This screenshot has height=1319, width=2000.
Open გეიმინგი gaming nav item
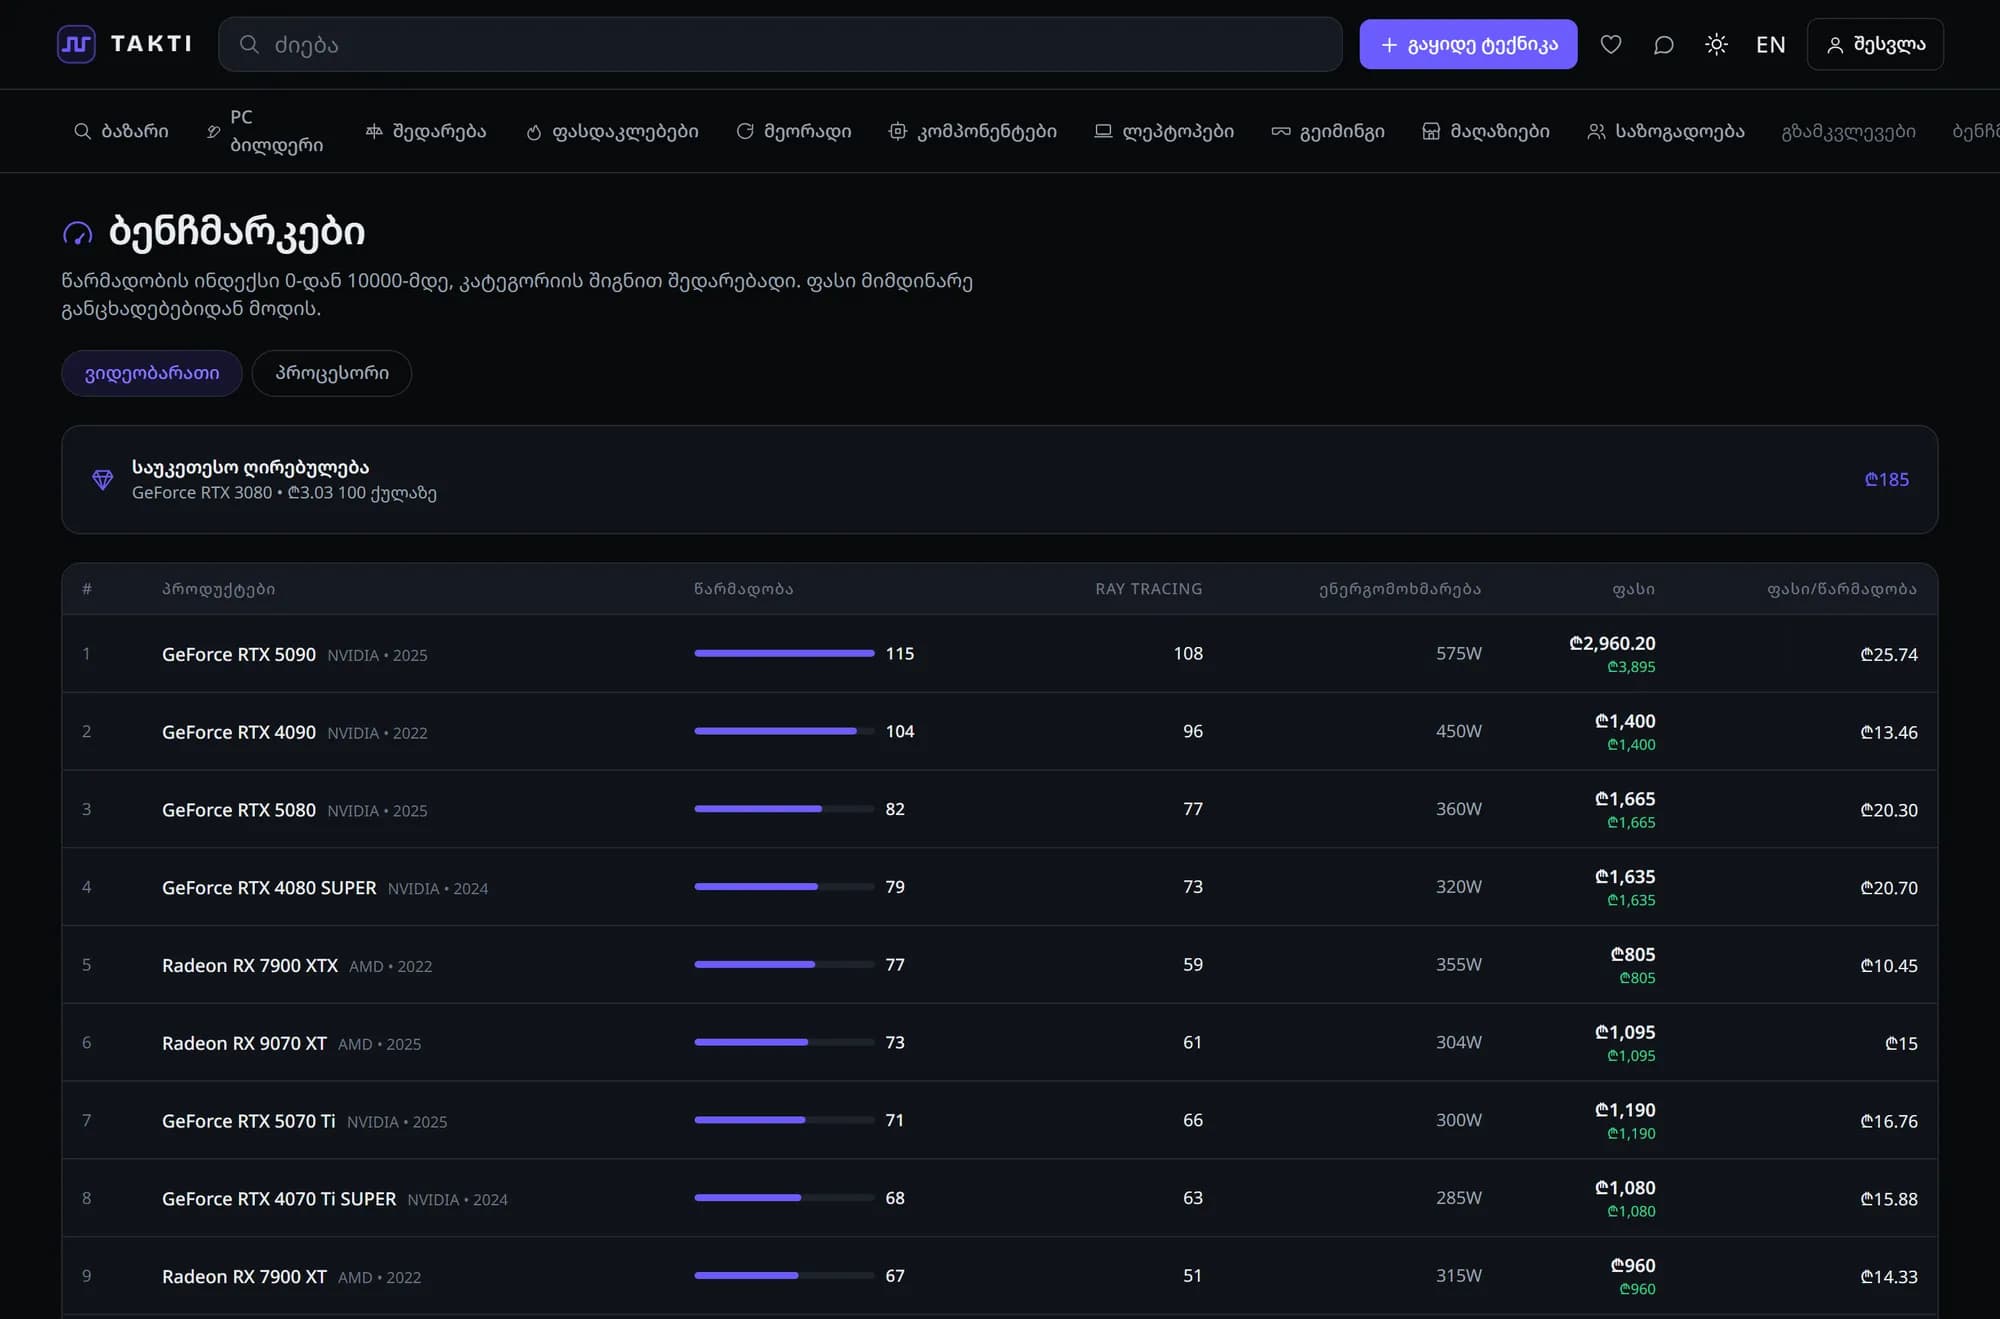pyautogui.click(x=1328, y=131)
